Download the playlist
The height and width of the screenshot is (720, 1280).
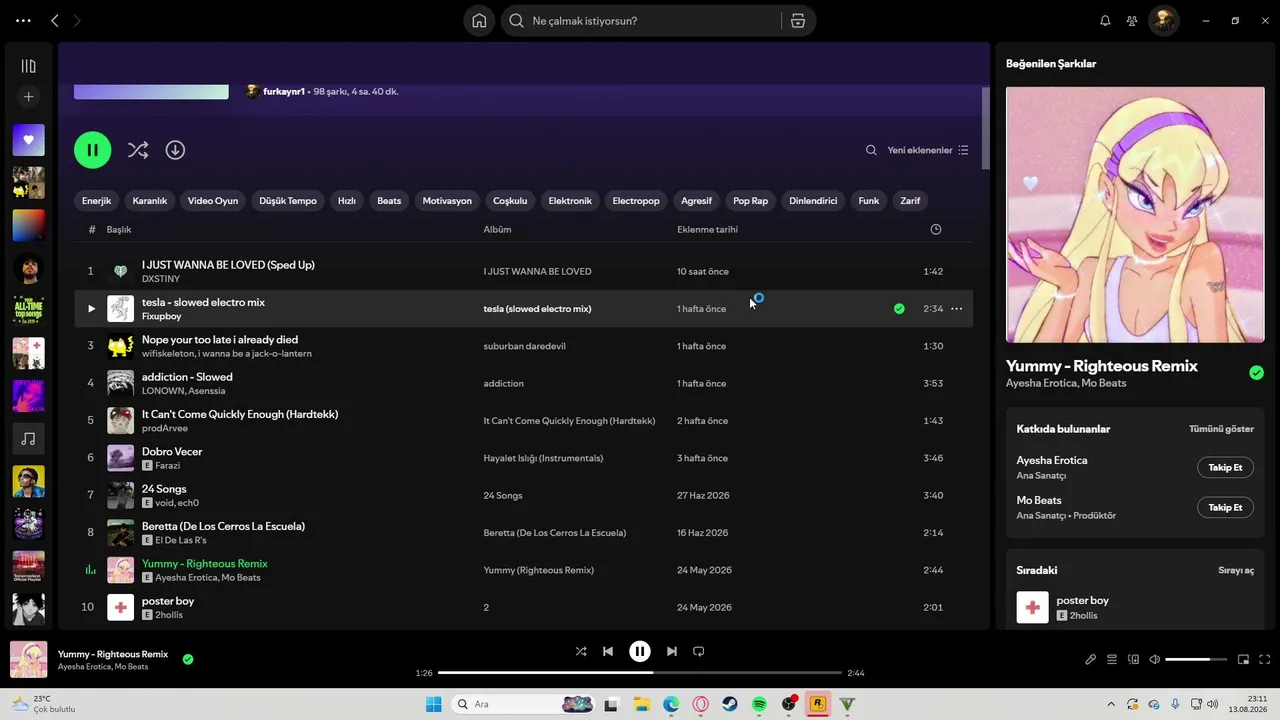point(175,150)
